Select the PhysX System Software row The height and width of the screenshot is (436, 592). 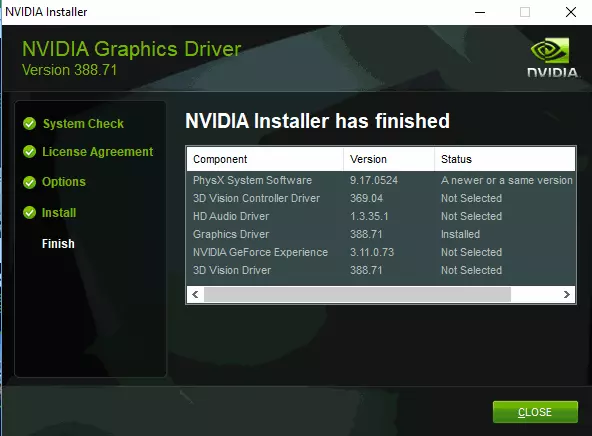381,180
